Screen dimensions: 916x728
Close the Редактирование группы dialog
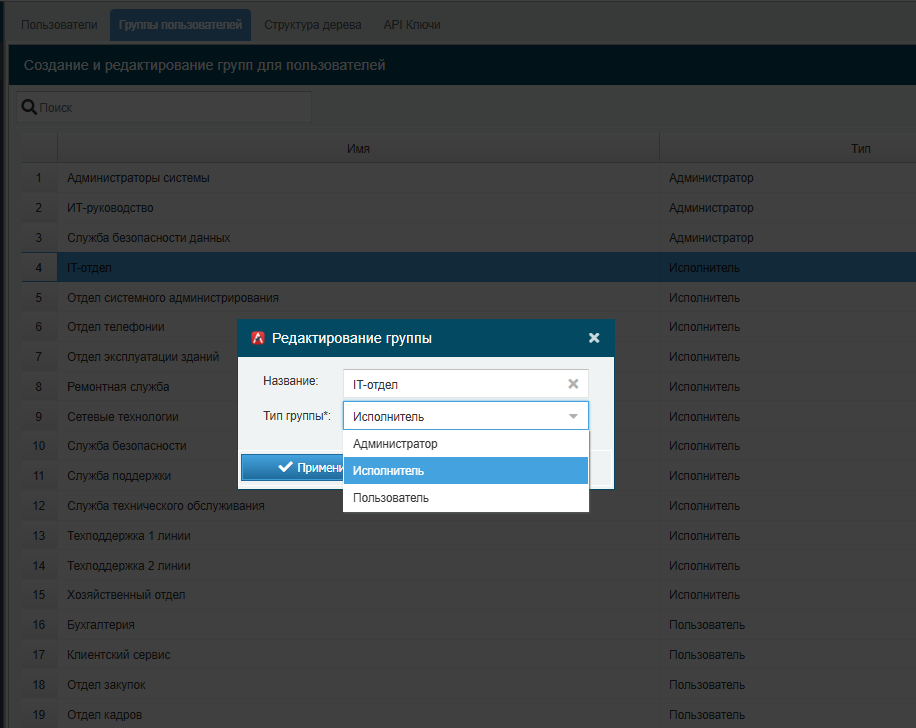(594, 338)
